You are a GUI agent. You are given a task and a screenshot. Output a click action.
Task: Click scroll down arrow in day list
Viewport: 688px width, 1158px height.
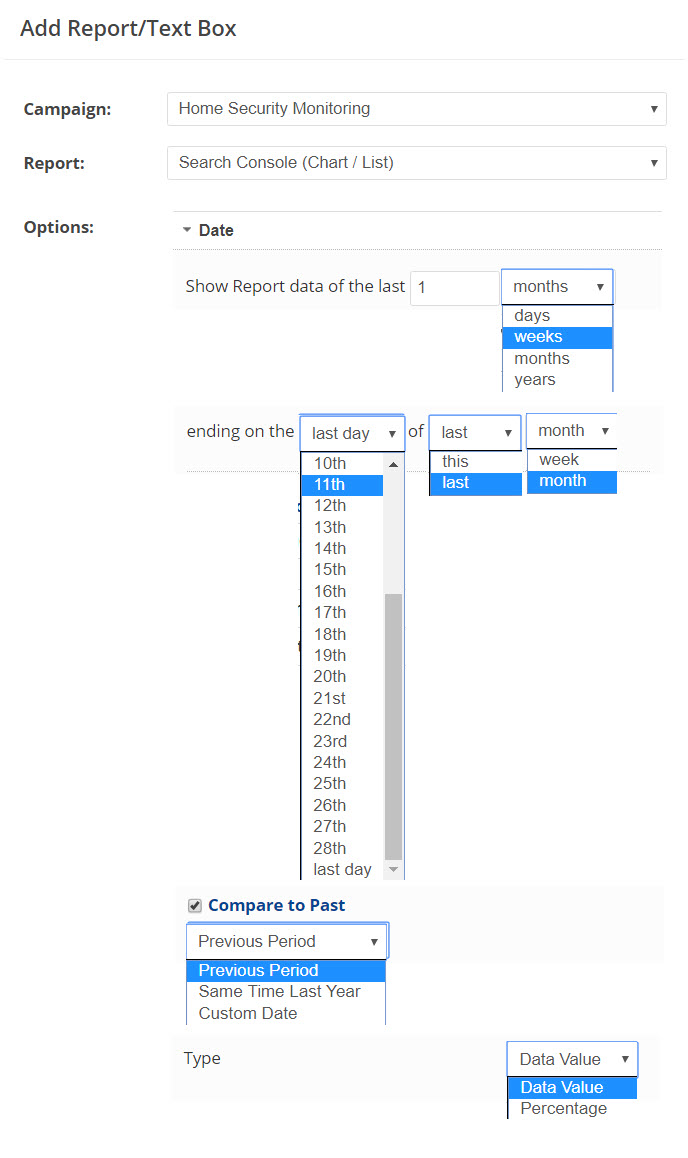click(x=393, y=870)
